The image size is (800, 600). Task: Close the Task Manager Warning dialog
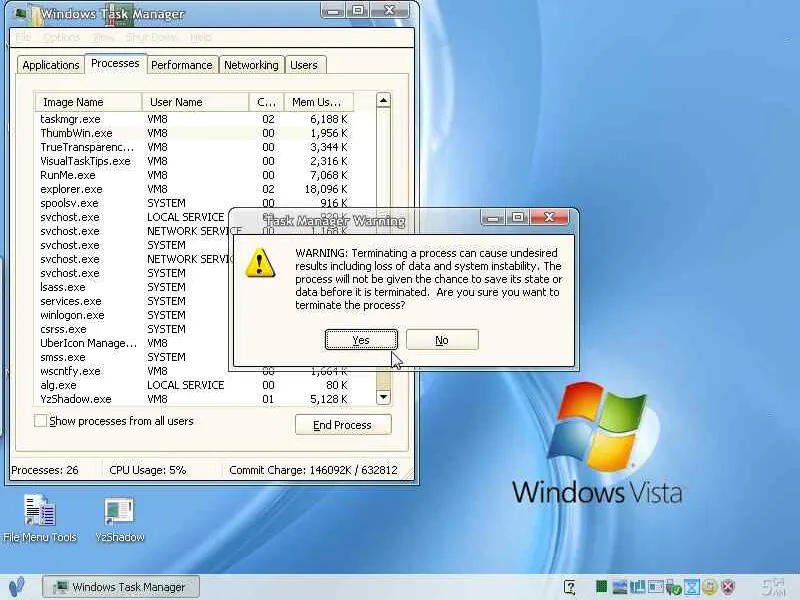[549, 217]
